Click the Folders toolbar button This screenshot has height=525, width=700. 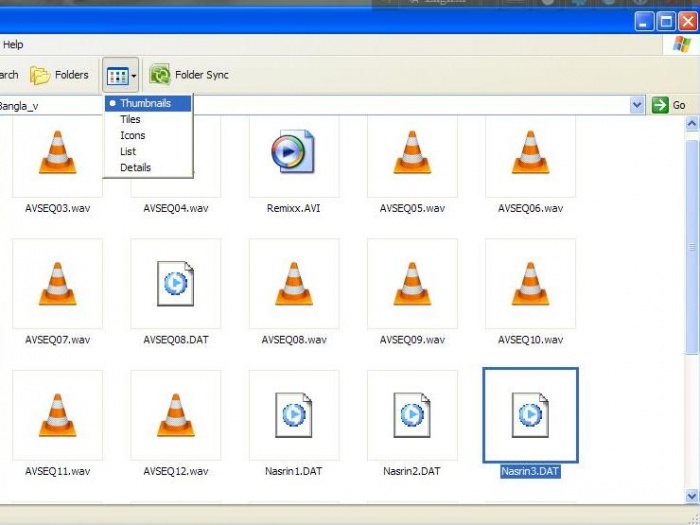[x=59, y=75]
